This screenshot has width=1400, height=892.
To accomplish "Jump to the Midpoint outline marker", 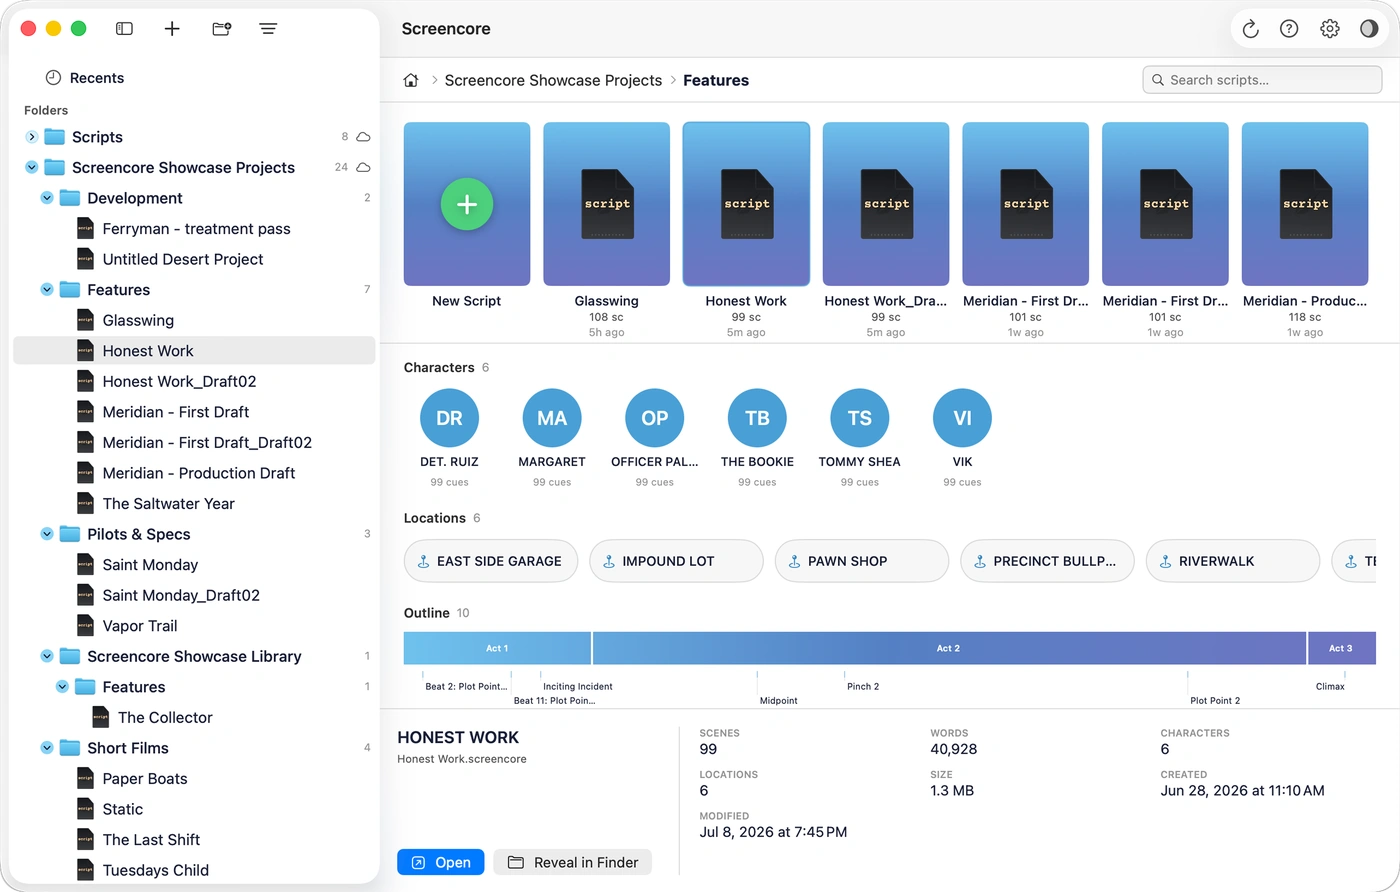I will tap(778, 701).
